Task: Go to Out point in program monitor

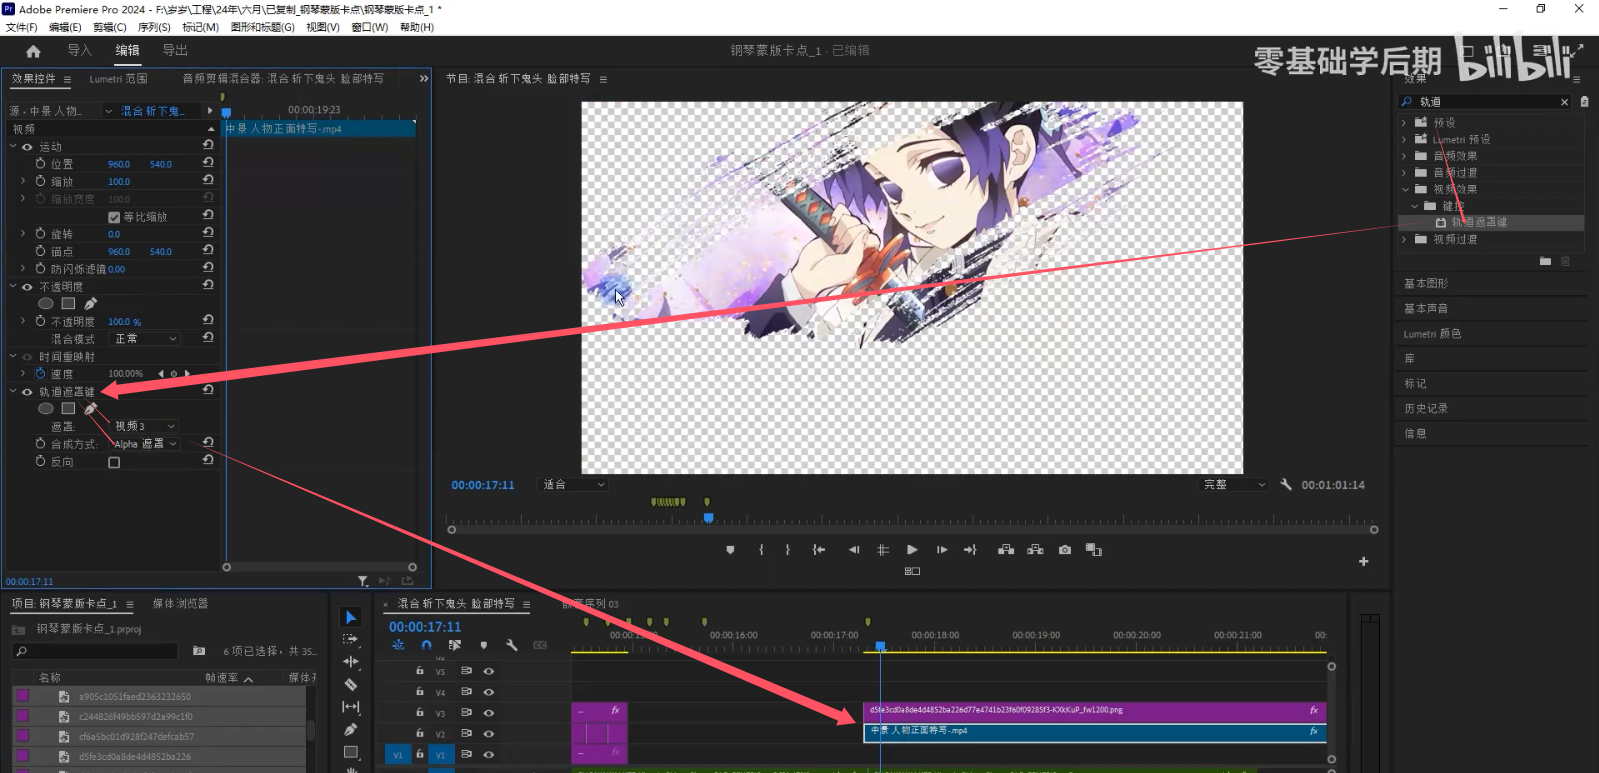Action: pyautogui.click(x=970, y=550)
